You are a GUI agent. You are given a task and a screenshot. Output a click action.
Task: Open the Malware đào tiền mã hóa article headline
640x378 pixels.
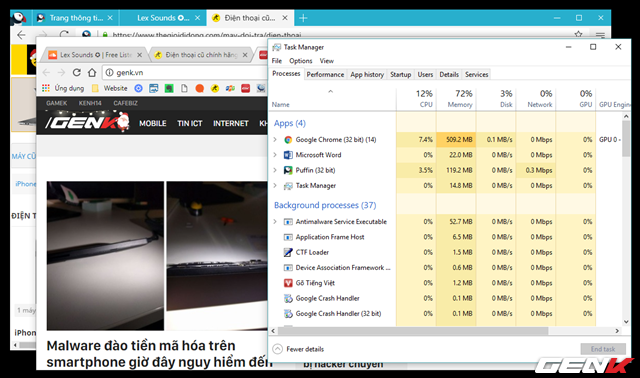tap(159, 354)
